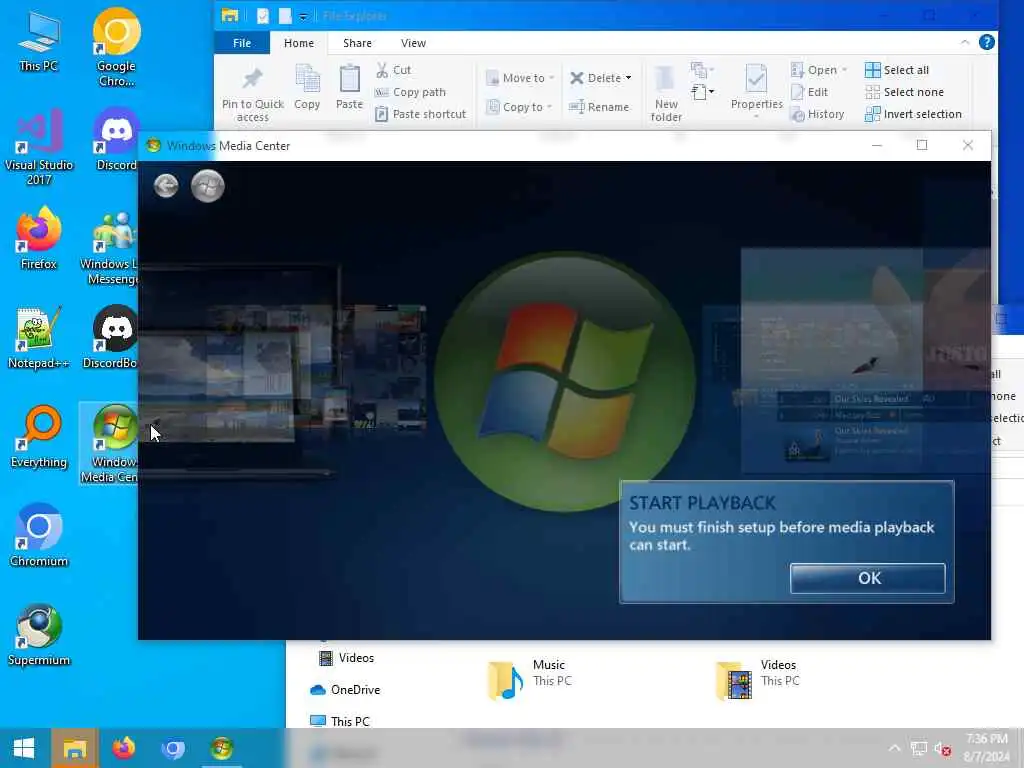
Task: Select the Visual Studio 2017 desktop shortcut
Action: click(x=38, y=147)
